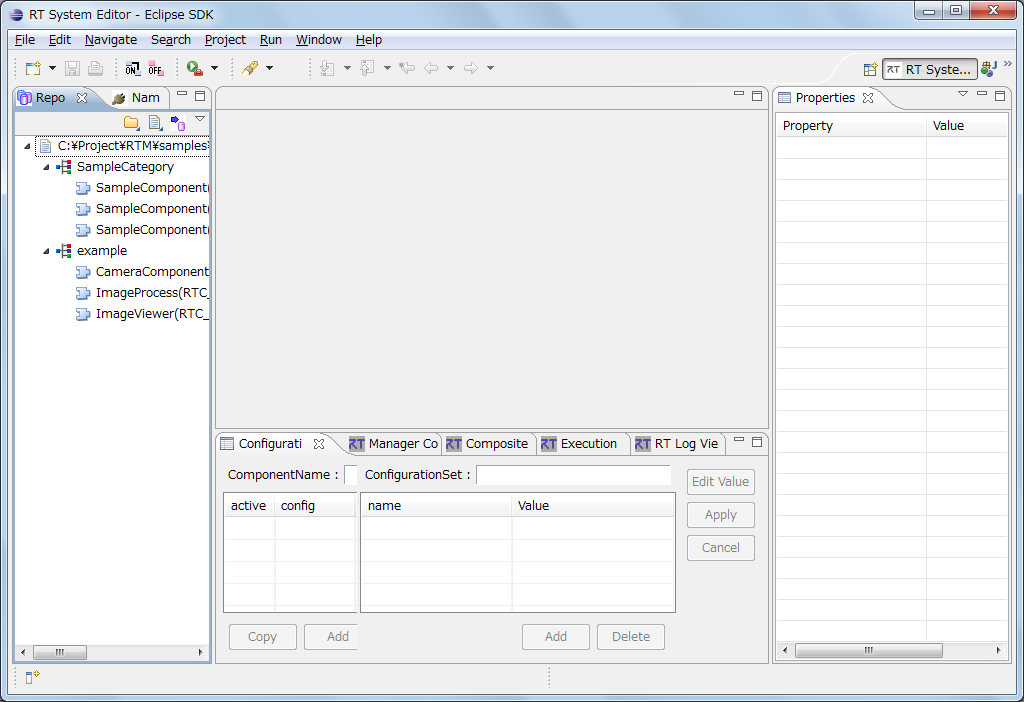Maximize the editor area
This screenshot has width=1024, height=702.
tap(757, 96)
